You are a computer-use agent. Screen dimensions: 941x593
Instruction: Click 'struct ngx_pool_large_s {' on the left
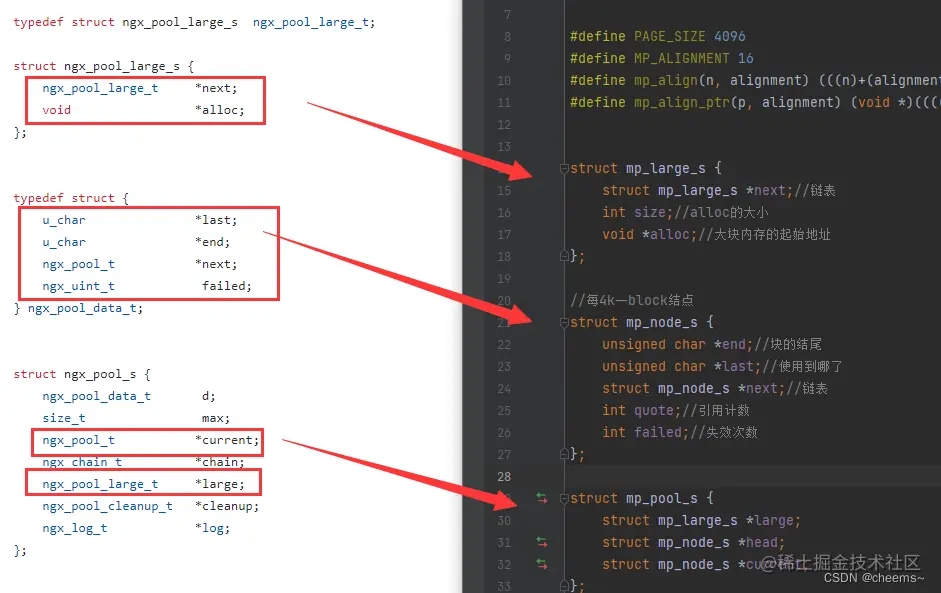[x=103, y=66]
